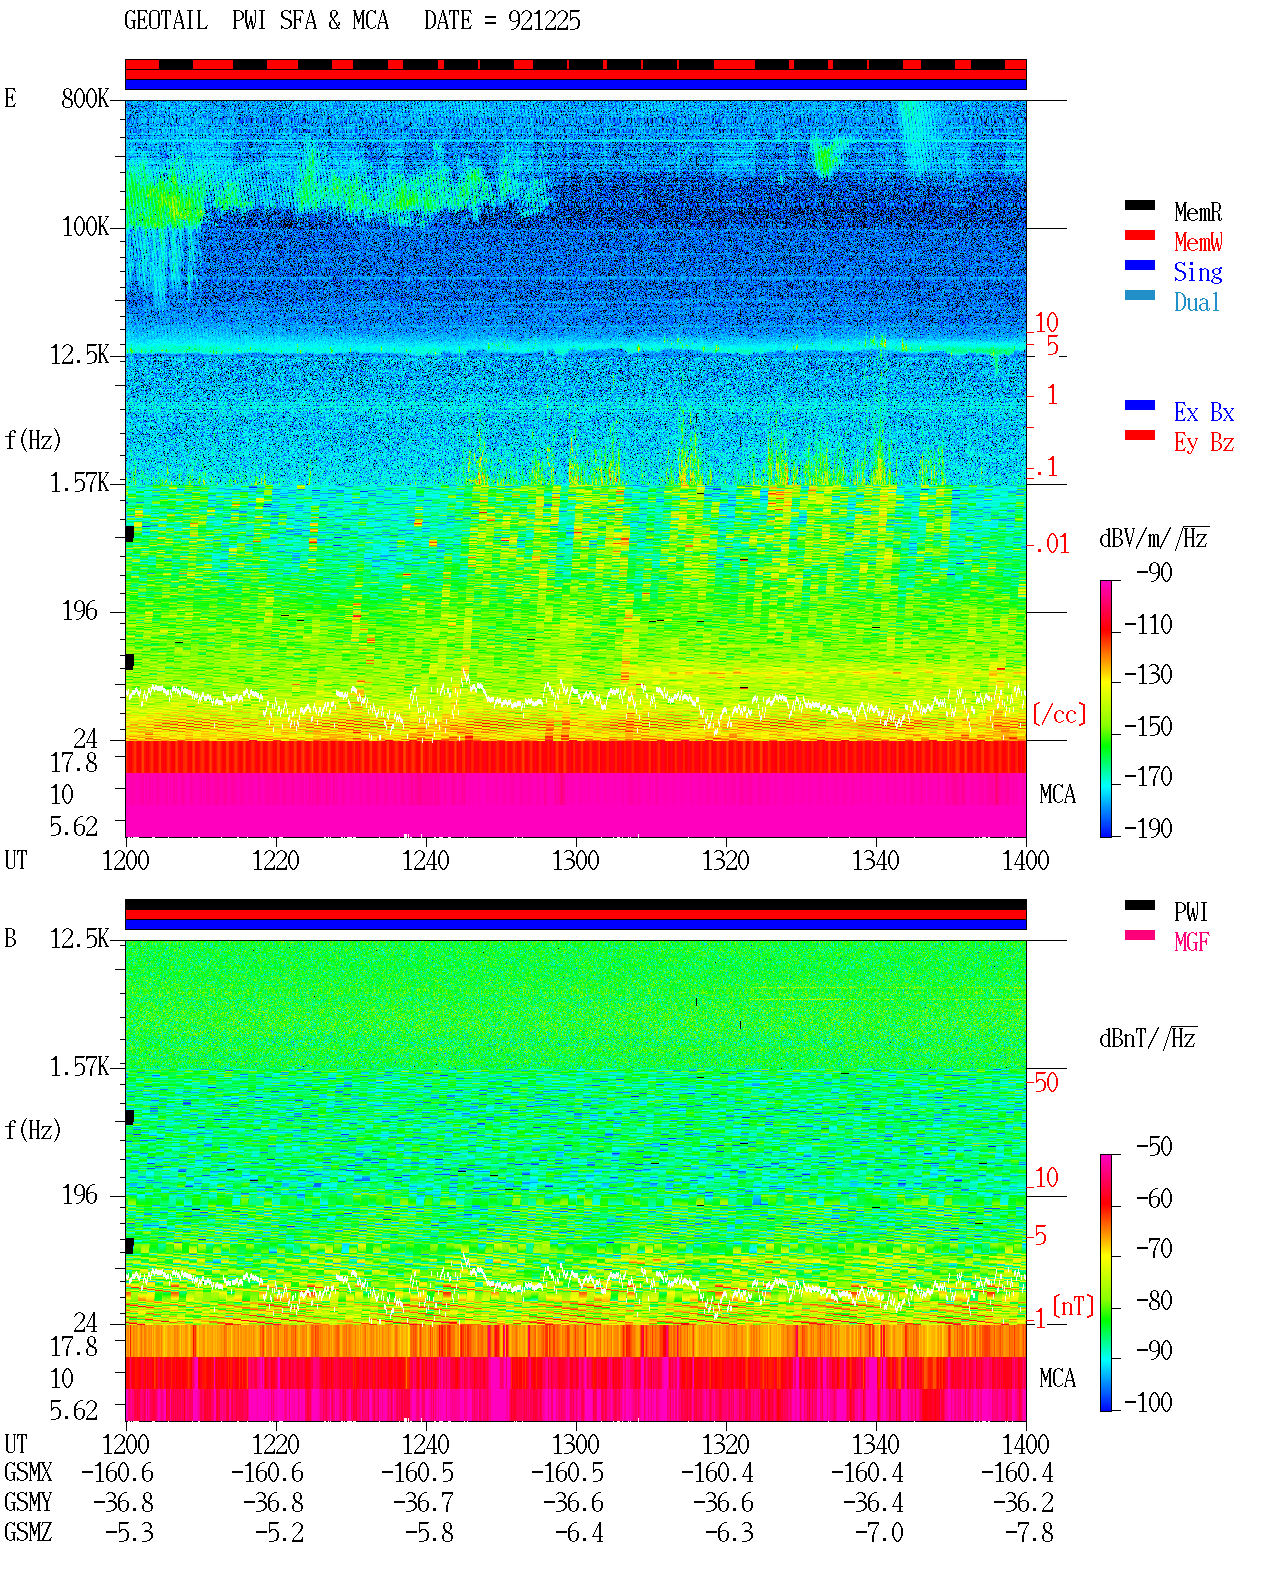The image size is (1280, 1593).
Task: Click the 'GSMY' row label
Action: coord(28,1503)
